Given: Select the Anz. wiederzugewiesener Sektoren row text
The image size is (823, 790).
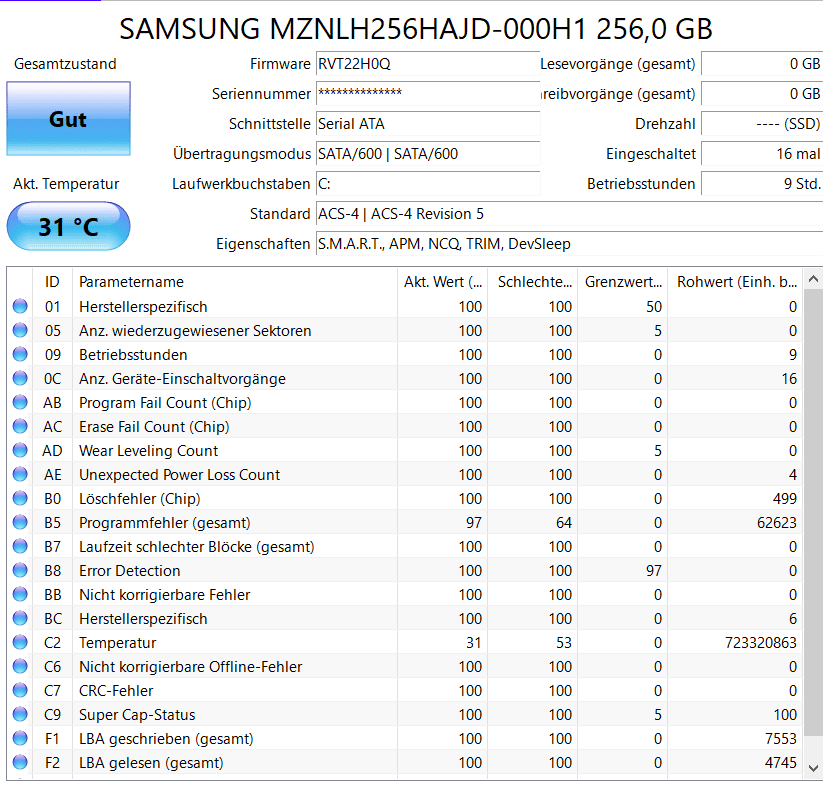Looking at the screenshot, I should (195, 331).
